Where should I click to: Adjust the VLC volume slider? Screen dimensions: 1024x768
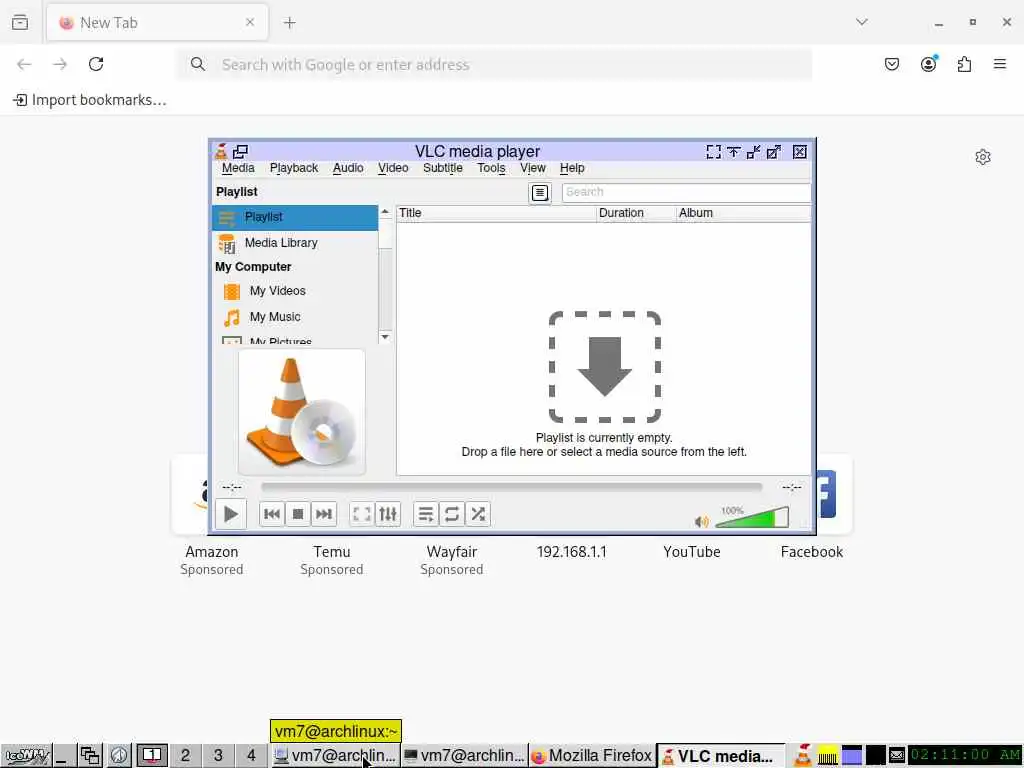(752, 517)
